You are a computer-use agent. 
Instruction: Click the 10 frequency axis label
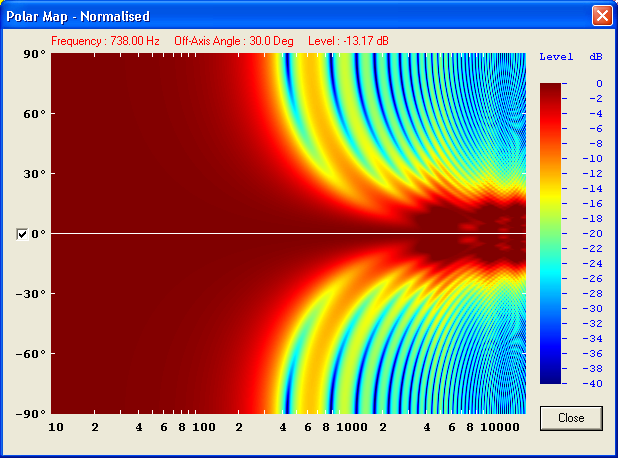point(56,427)
